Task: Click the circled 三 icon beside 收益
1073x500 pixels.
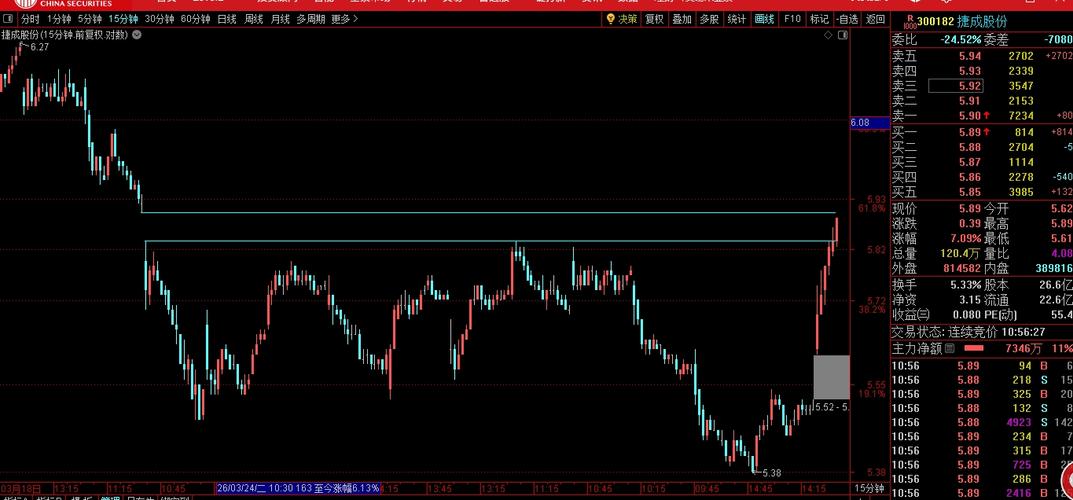Action: pyautogui.click(x=925, y=315)
